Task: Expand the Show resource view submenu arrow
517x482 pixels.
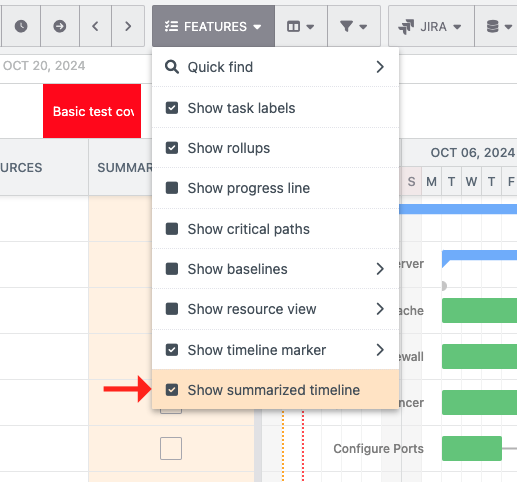Action: click(380, 309)
